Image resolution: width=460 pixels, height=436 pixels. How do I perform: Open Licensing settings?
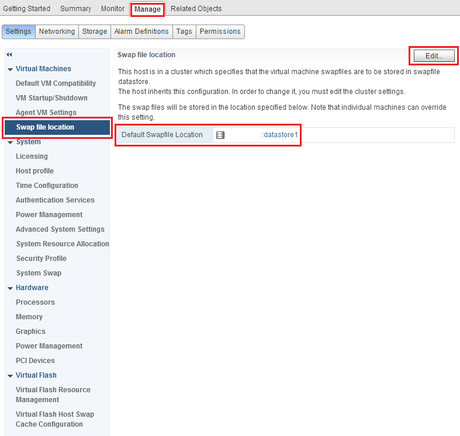click(x=32, y=156)
